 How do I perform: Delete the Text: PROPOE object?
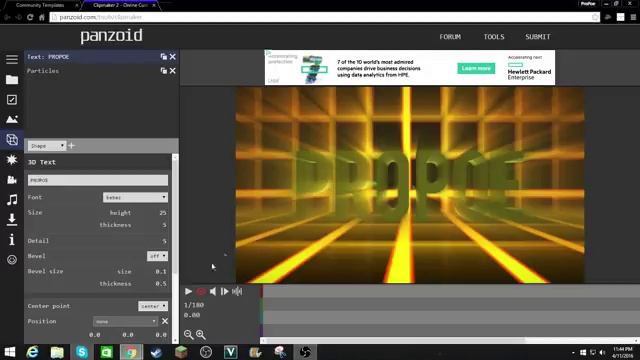coord(173,57)
